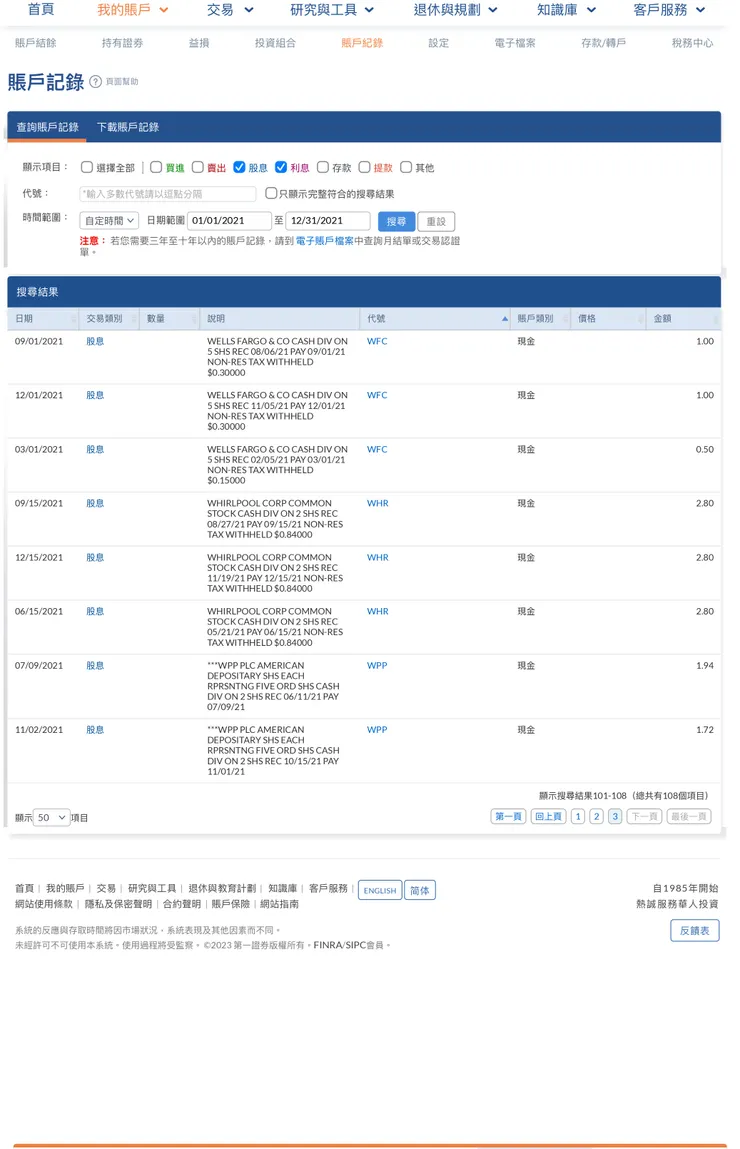Click the 第一頁 pagination button

coord(508,816)
